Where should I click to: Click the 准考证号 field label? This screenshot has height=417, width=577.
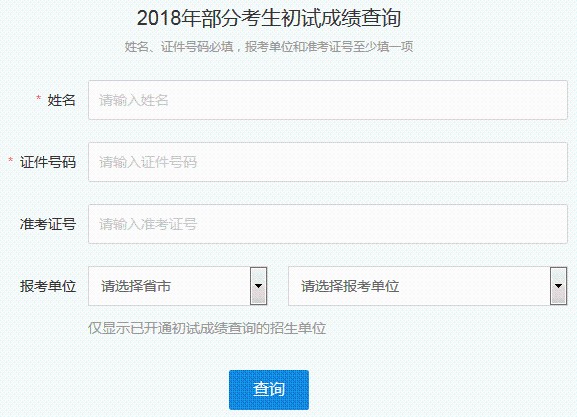(48, 224)
